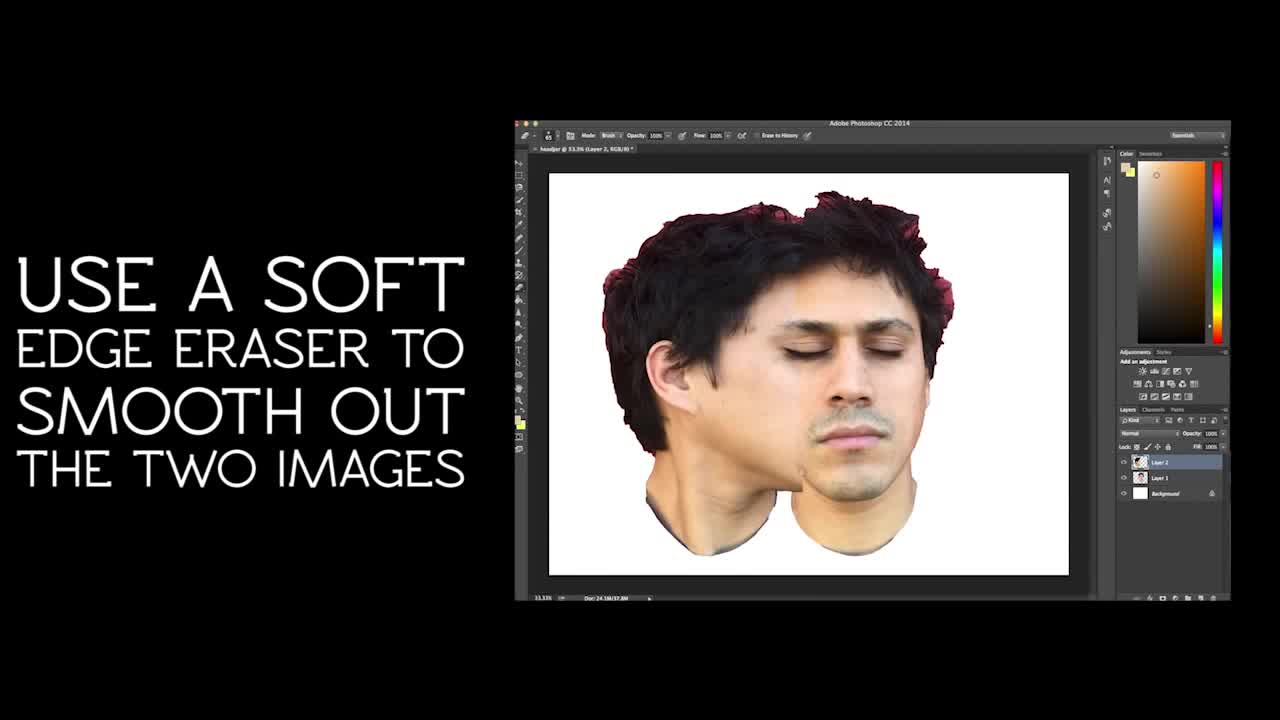Switch to the Swatches tab

[x=1151, y=154]
